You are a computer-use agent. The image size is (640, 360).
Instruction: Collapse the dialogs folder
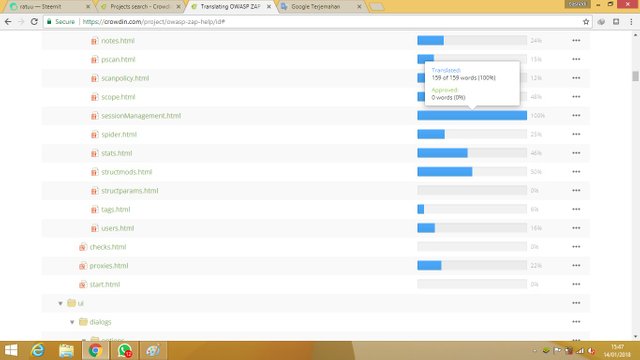pyautogui.click(x=72, y=322)
